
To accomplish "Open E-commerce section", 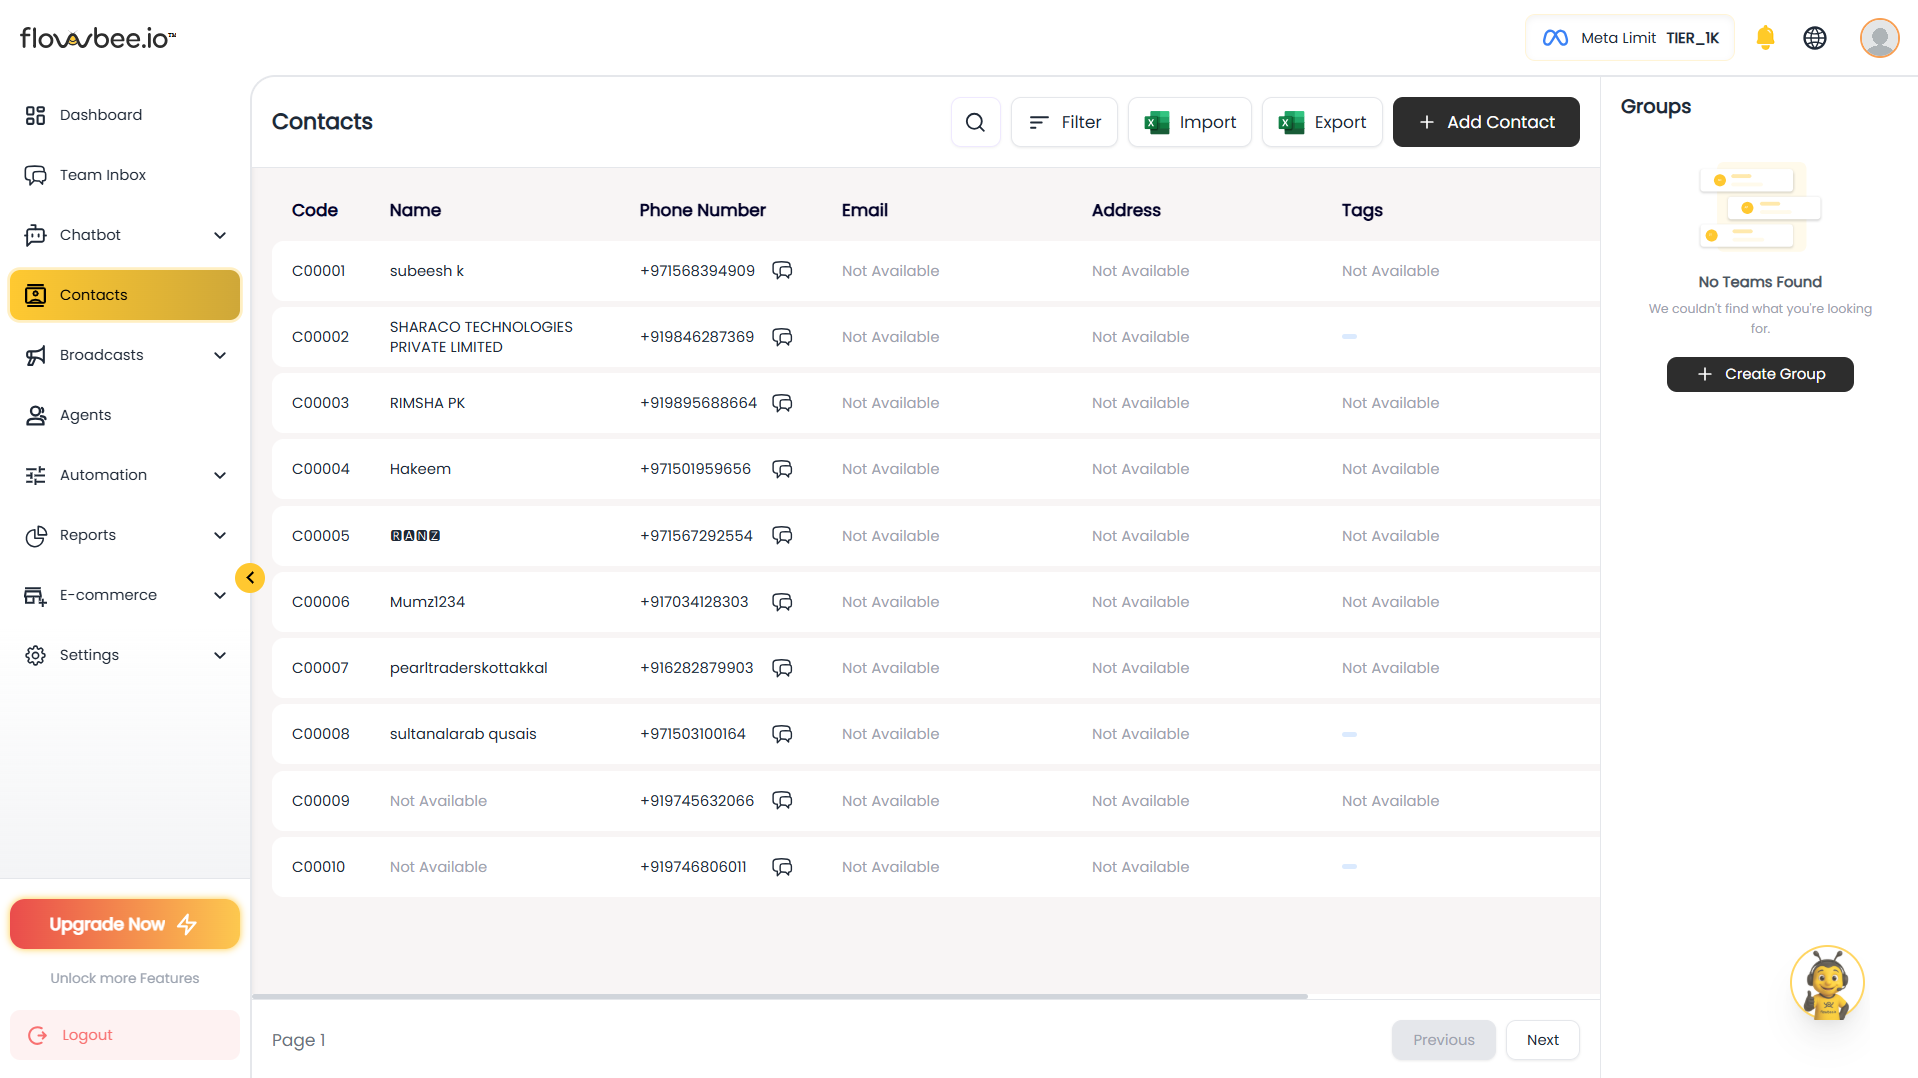I will [x=125, y=595].
